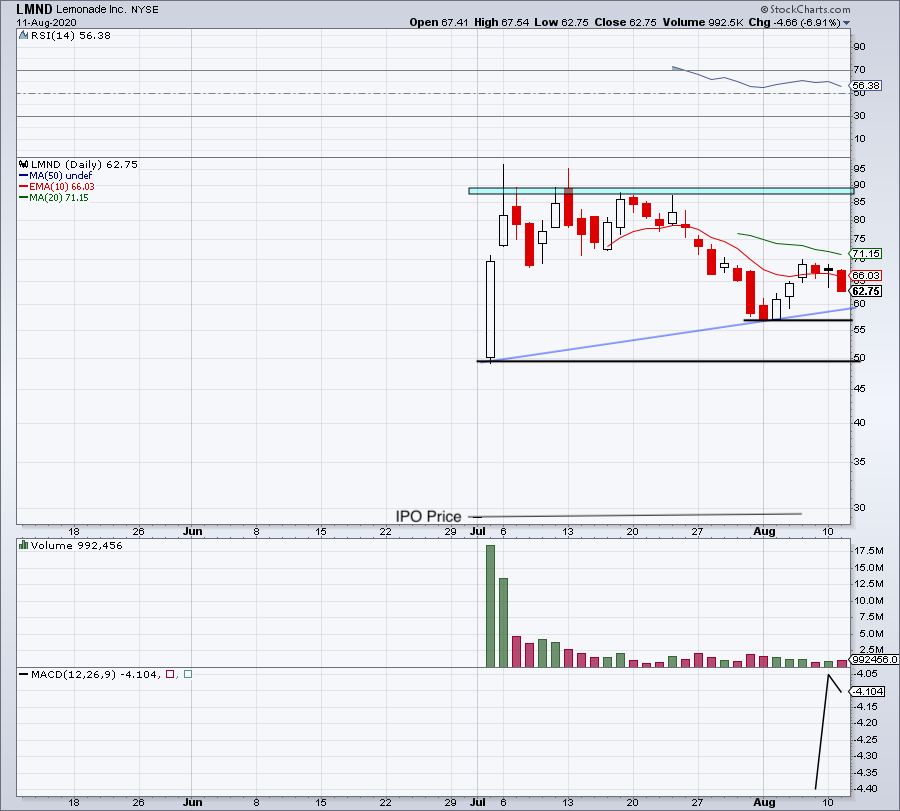Click the Low 62.75 value in header
Screen dimensions: 900x811
click(x=561, y=22)
